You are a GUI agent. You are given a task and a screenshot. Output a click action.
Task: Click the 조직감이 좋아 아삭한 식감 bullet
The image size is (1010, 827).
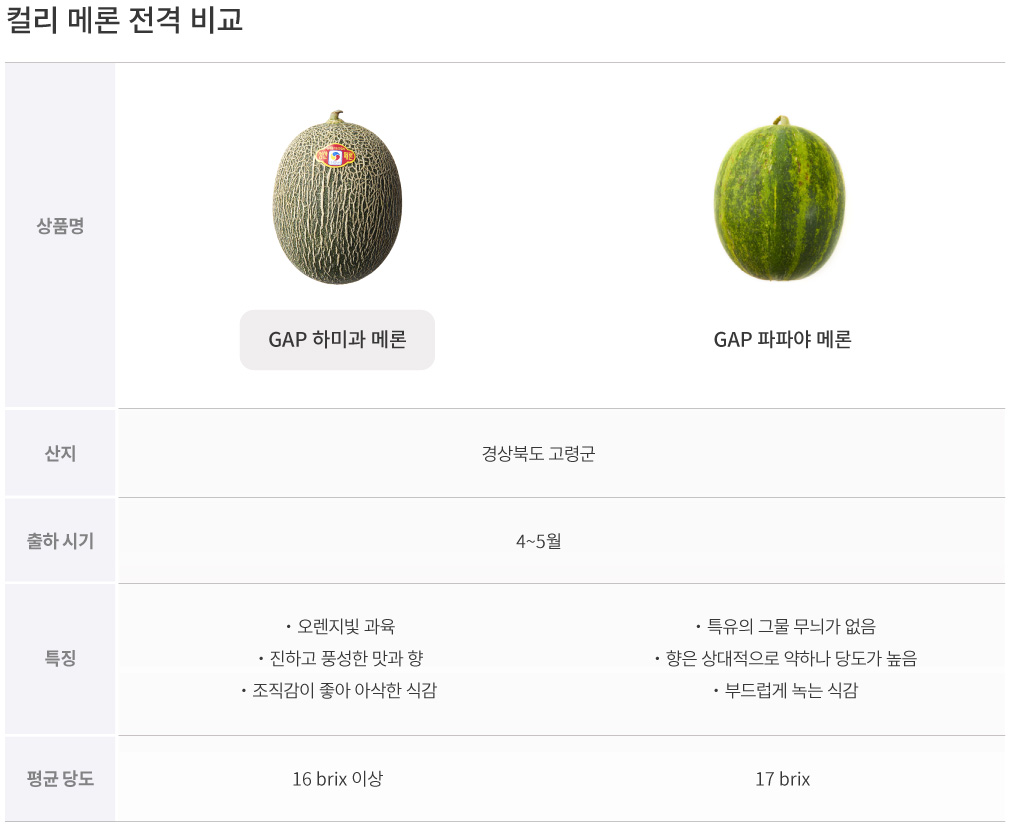point(339,690)
